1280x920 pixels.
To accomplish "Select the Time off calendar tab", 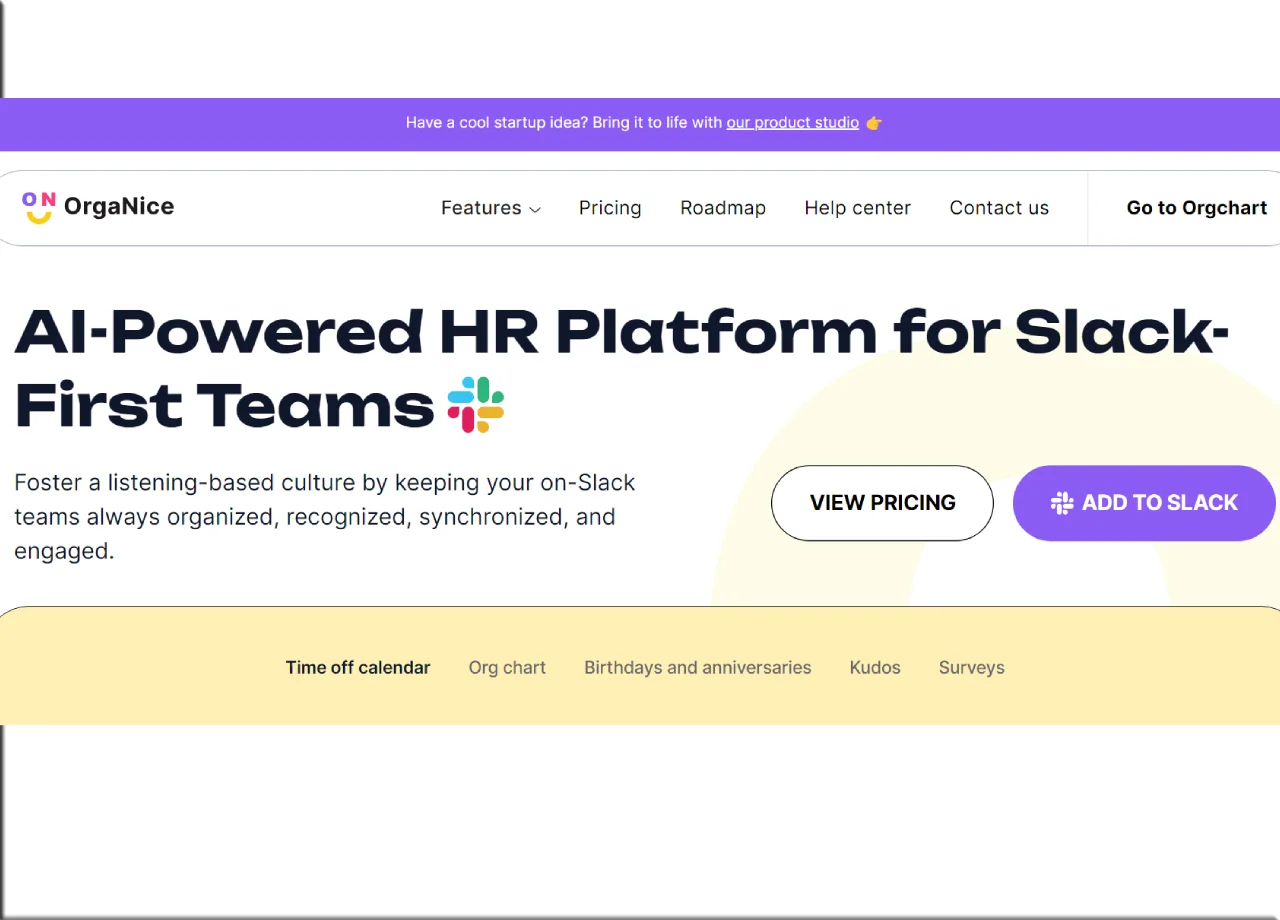I will (x=358, y=668).
